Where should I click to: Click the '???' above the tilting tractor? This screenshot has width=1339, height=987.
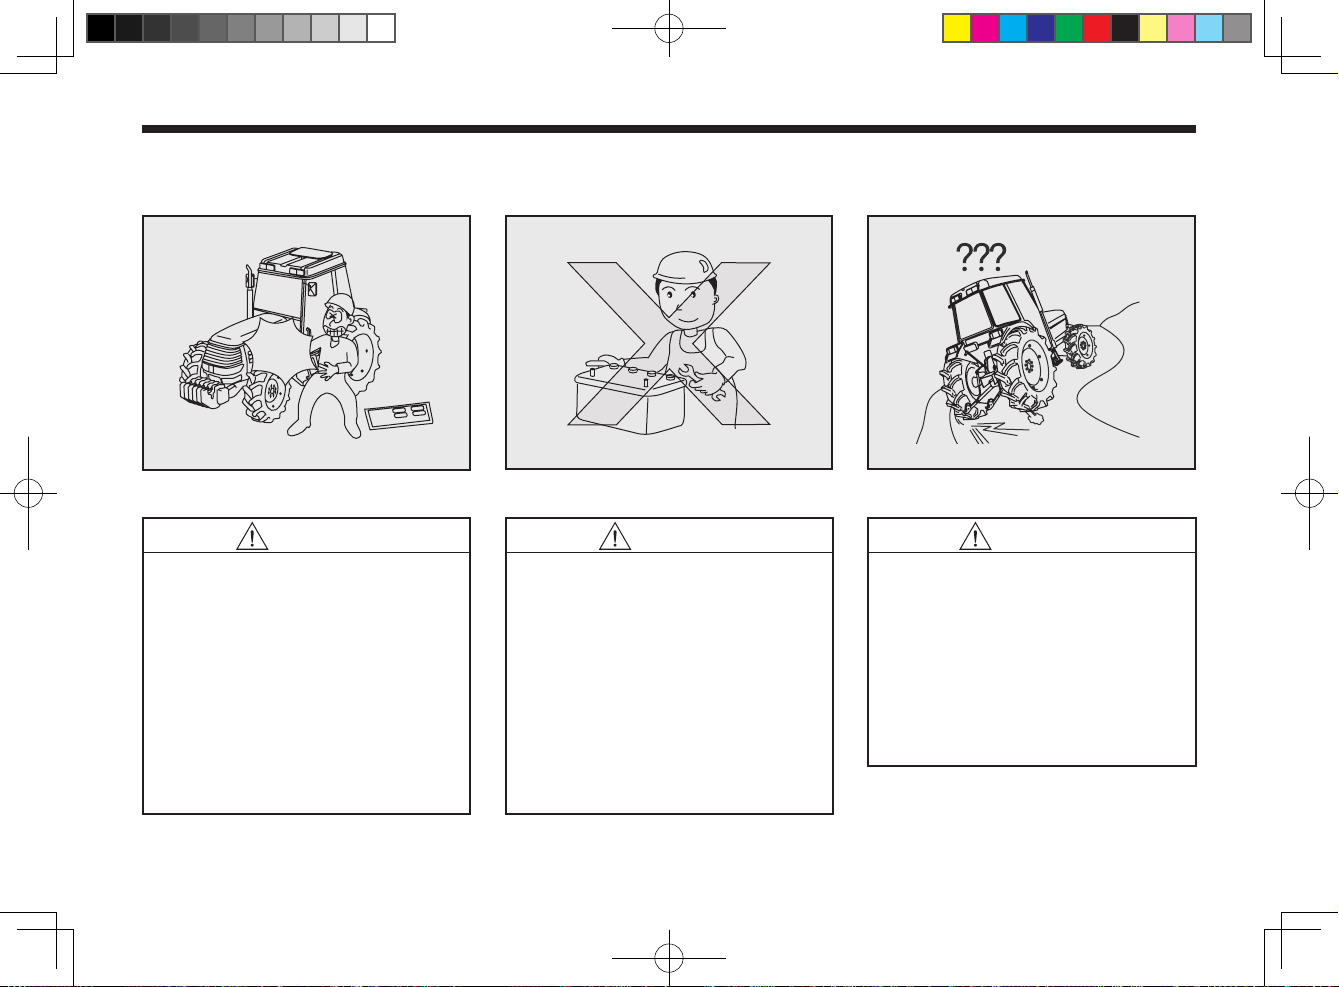pos(982,258)
